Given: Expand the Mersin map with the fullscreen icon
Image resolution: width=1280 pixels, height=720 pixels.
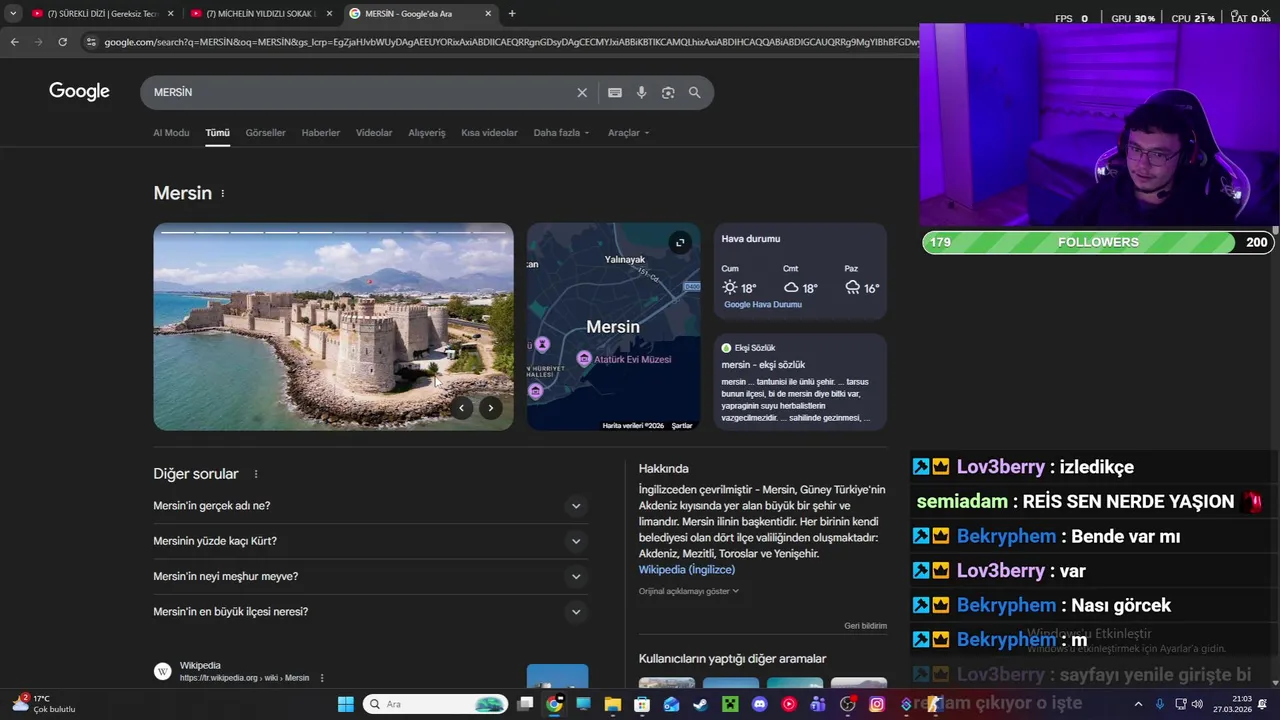Looking at the screenshot, I should pos(680,242).
